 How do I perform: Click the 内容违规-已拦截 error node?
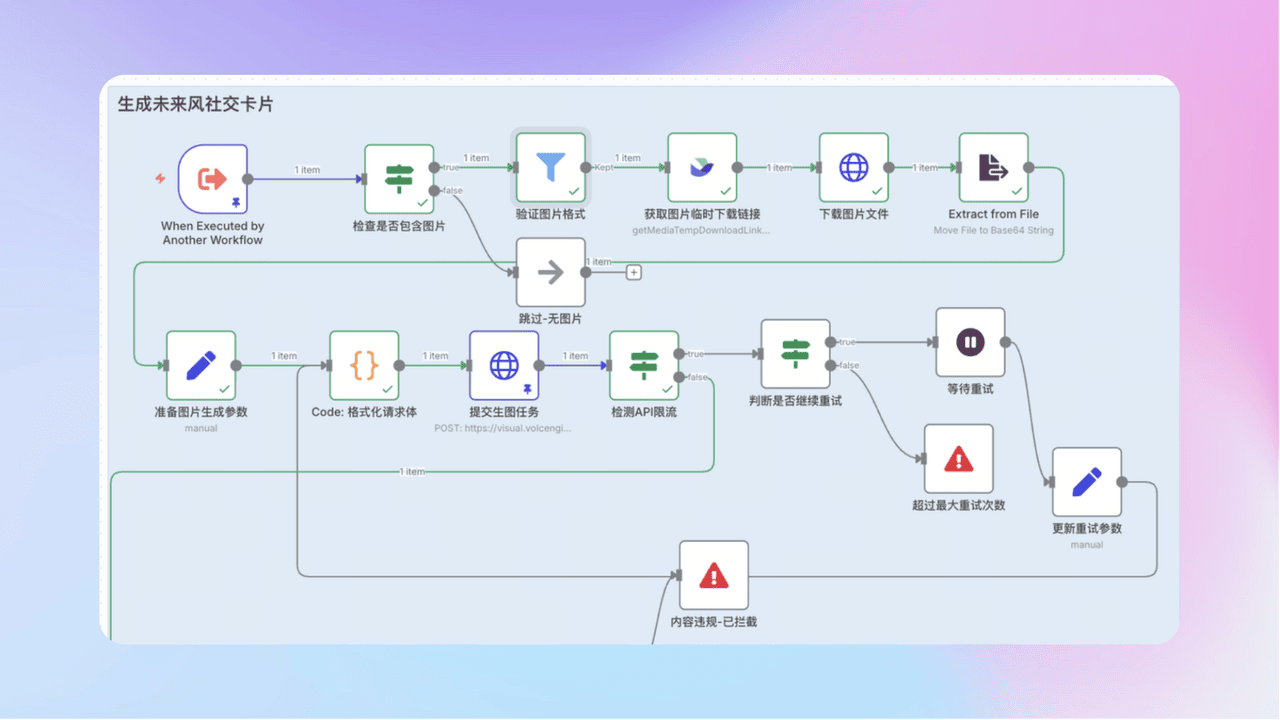tap(713, 575)
